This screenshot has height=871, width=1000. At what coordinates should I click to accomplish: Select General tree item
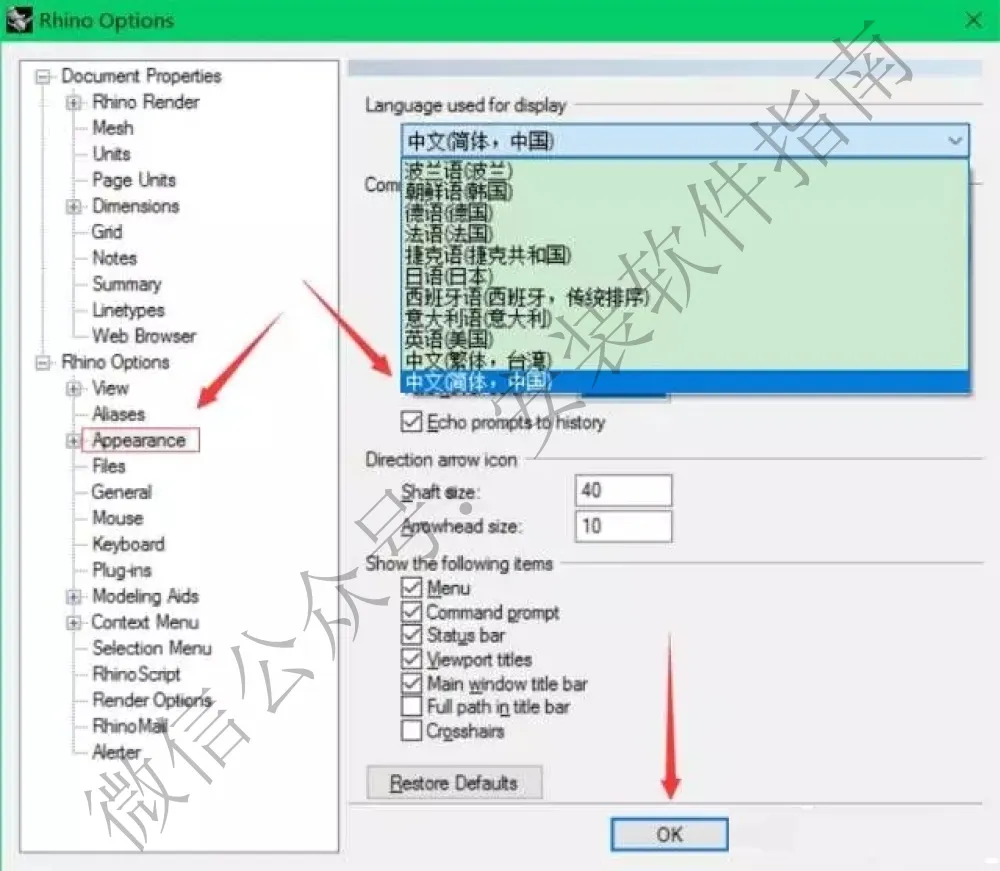(x=122, y=492)
